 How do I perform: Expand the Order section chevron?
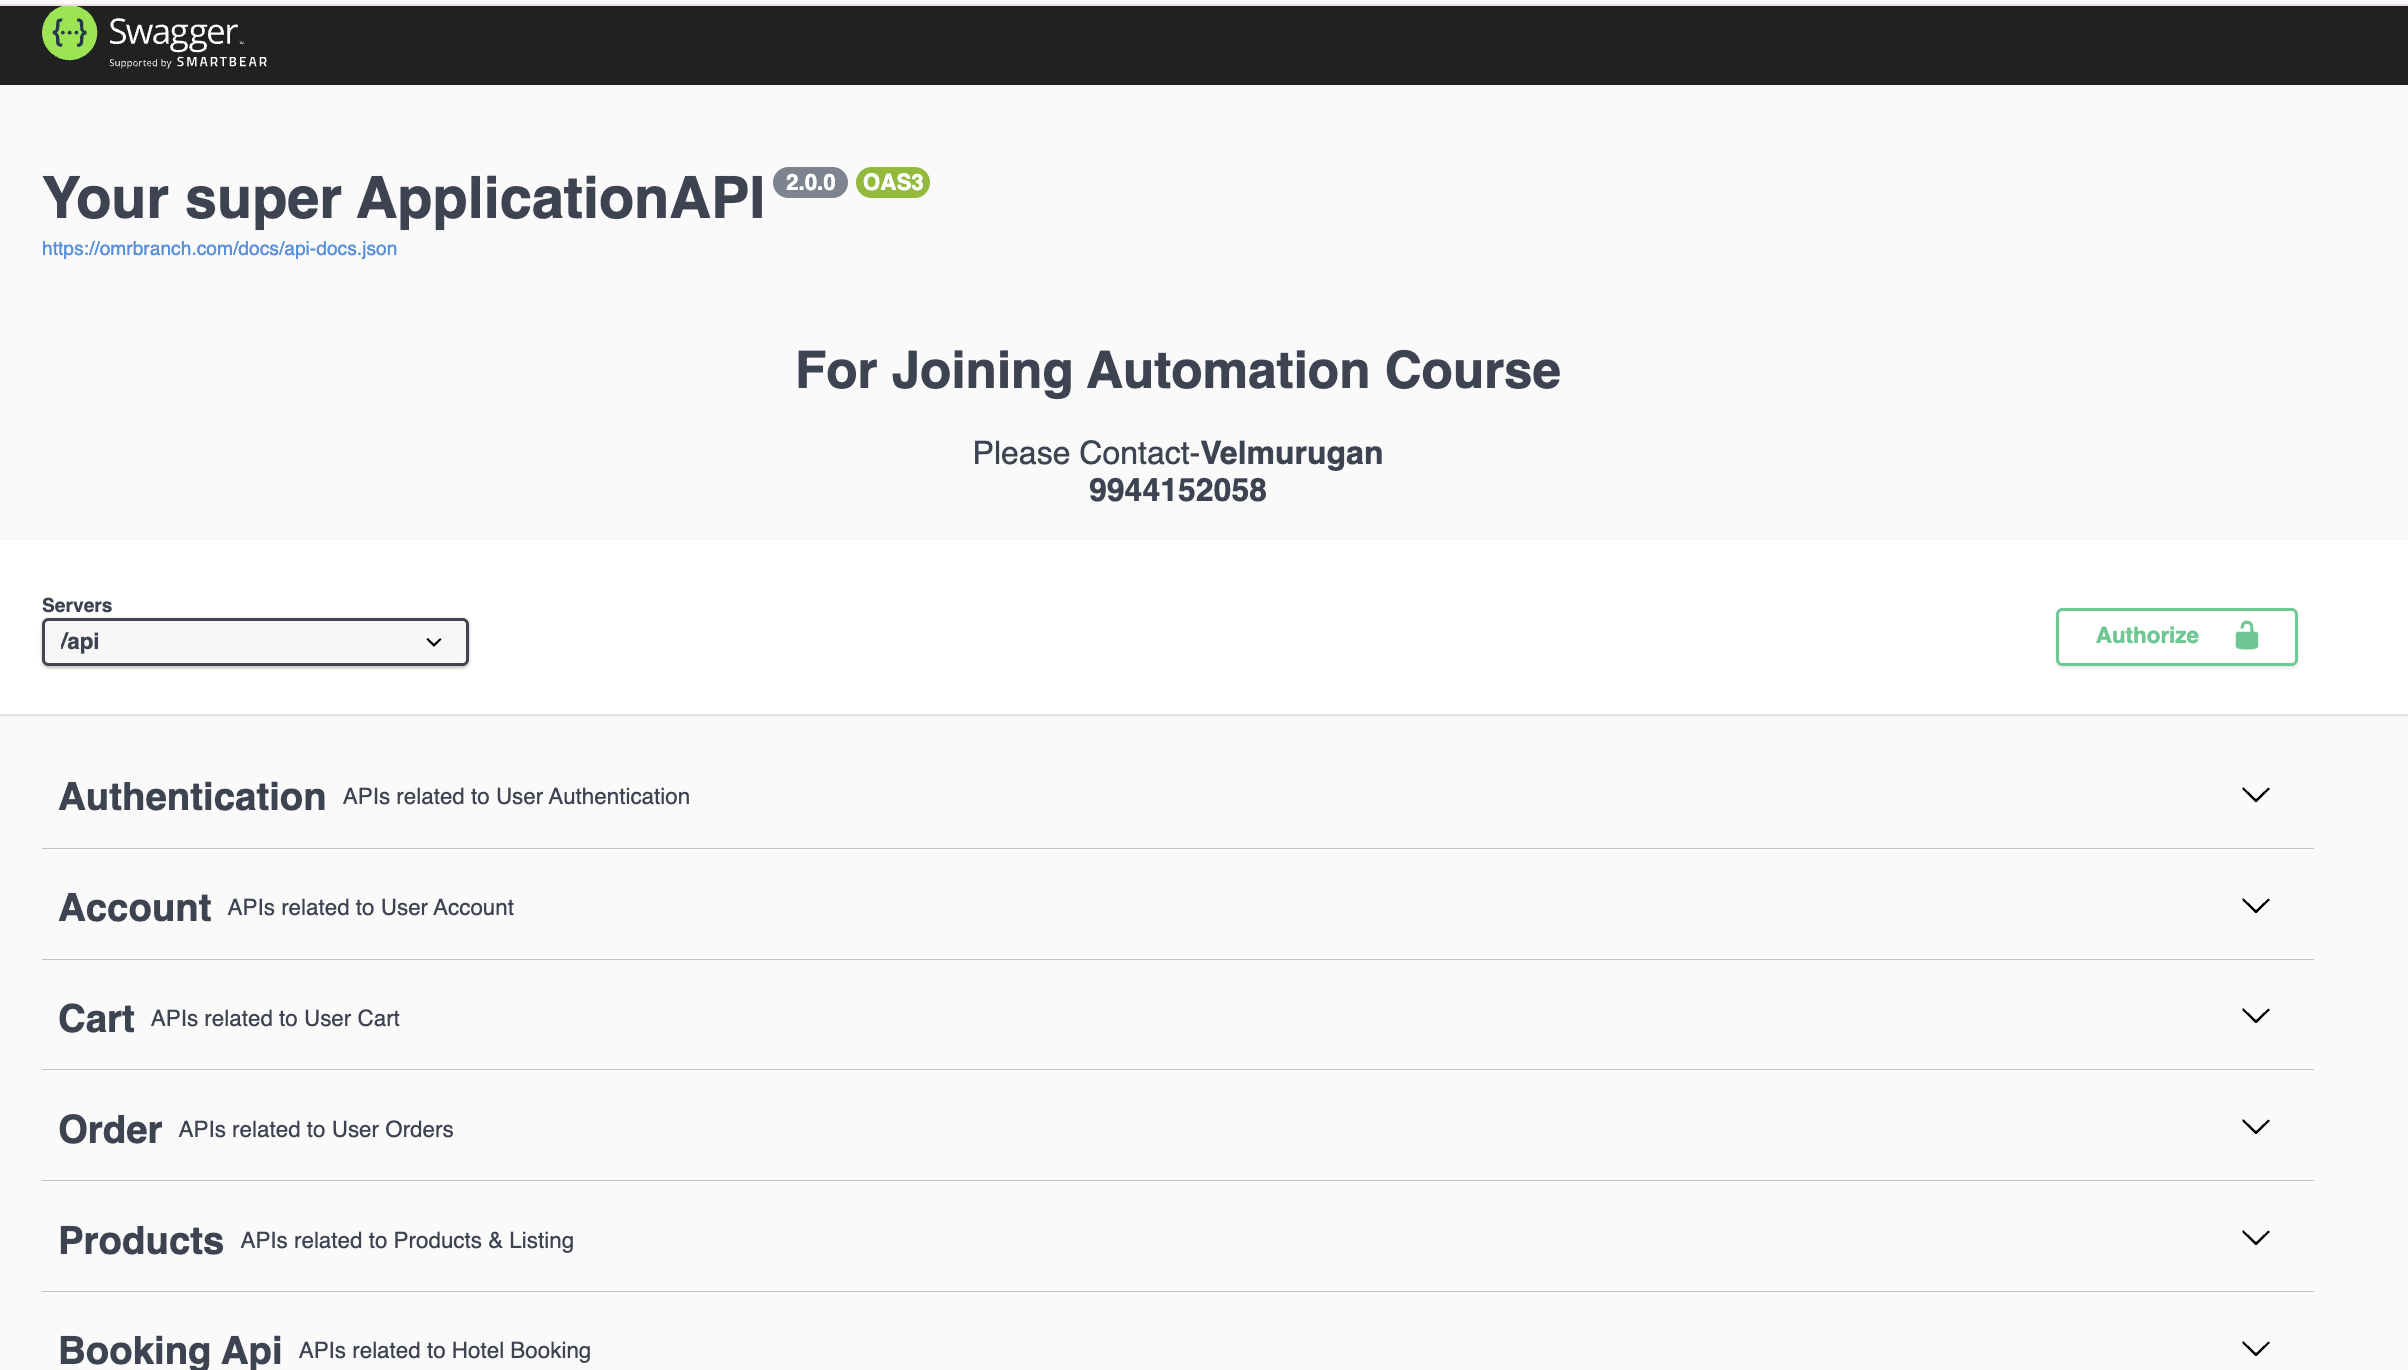coord(2256,1127)
